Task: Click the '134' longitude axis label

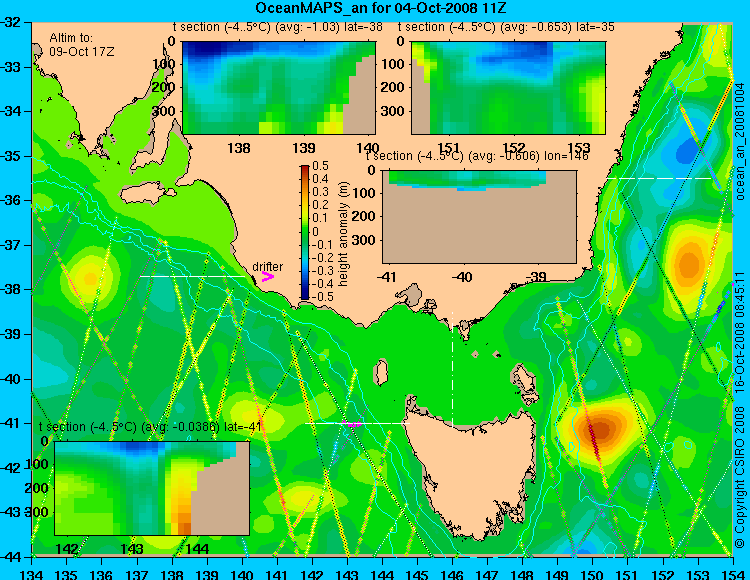Action: click(x=32, y=573)
